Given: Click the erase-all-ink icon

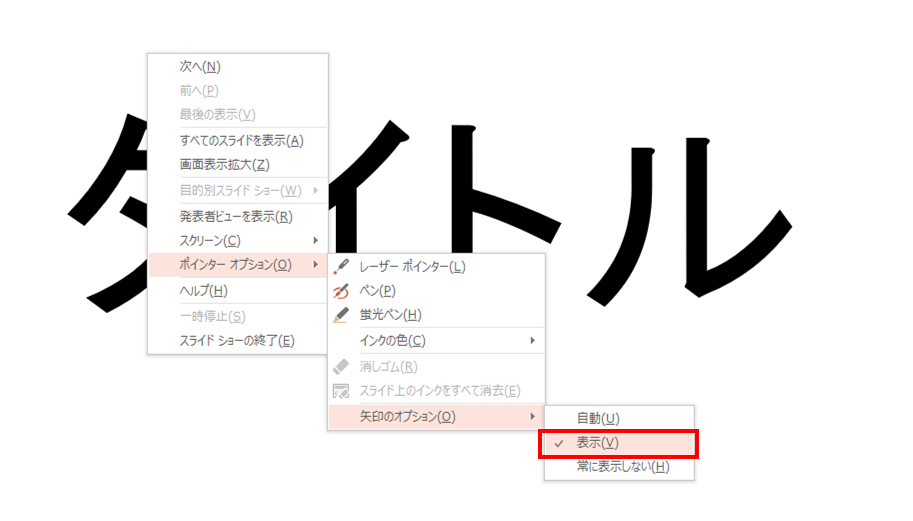Looking at the screenshot, I should tap(341, 391).
